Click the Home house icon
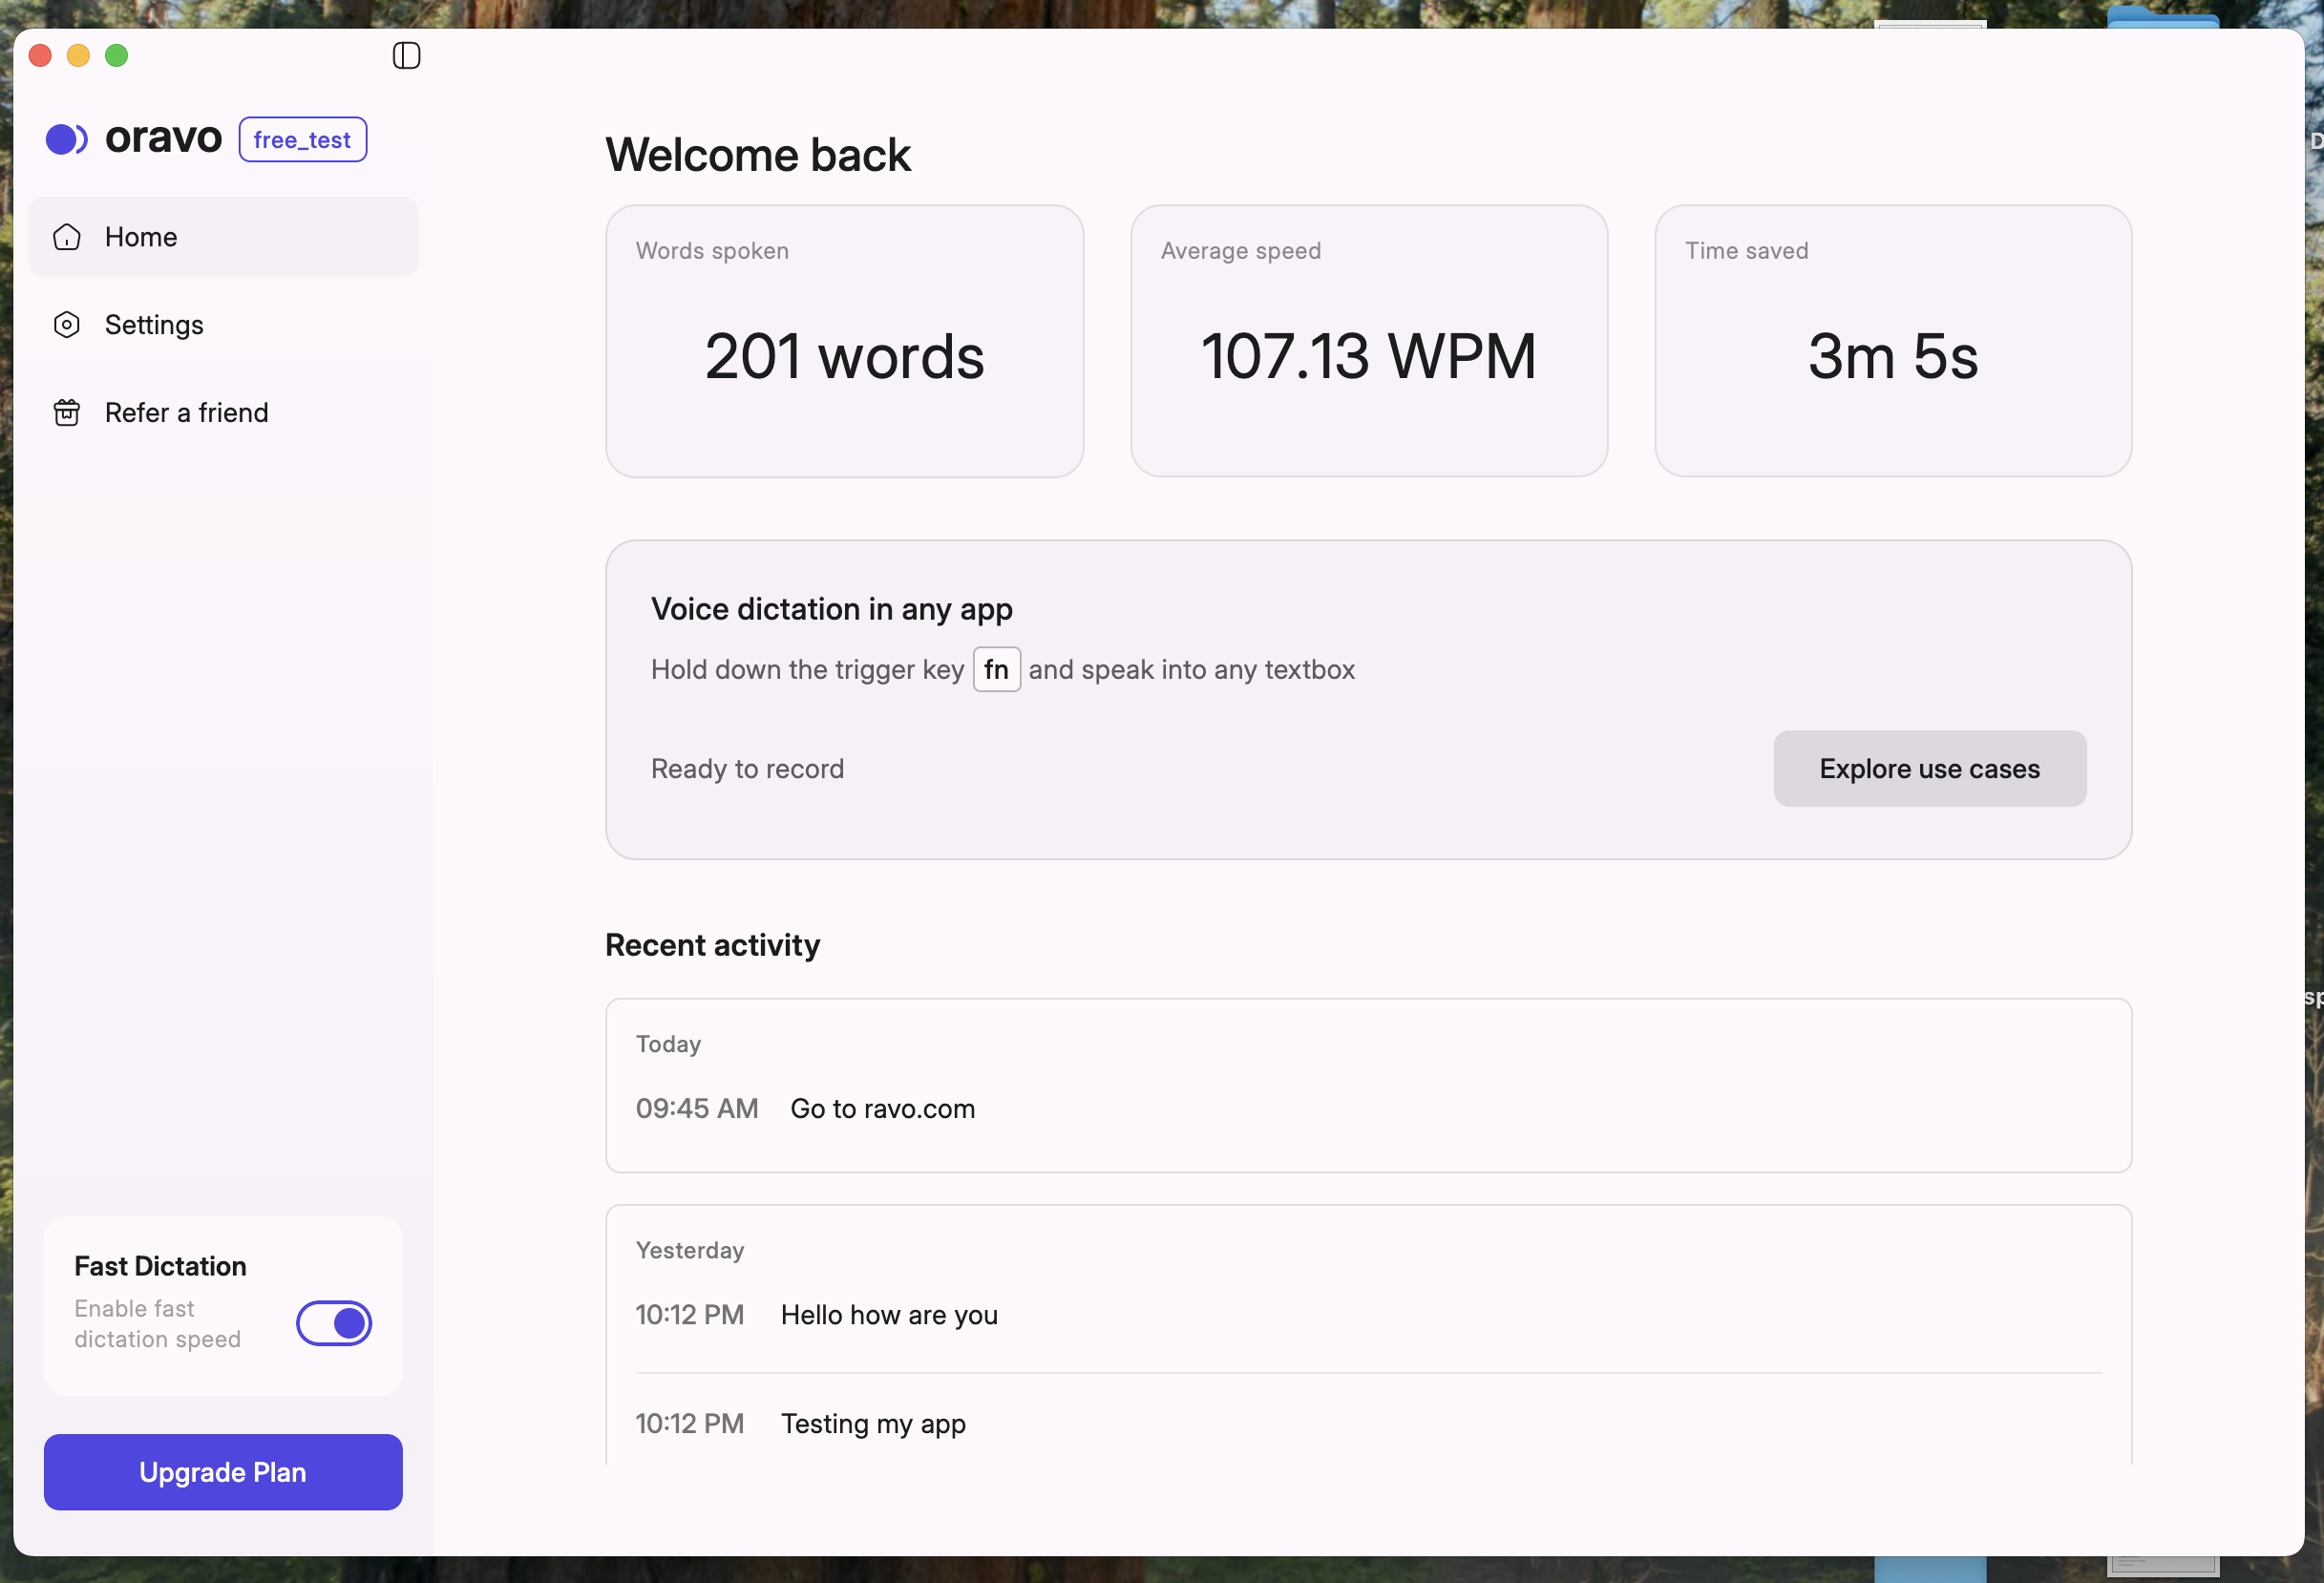 click(67, 237)
